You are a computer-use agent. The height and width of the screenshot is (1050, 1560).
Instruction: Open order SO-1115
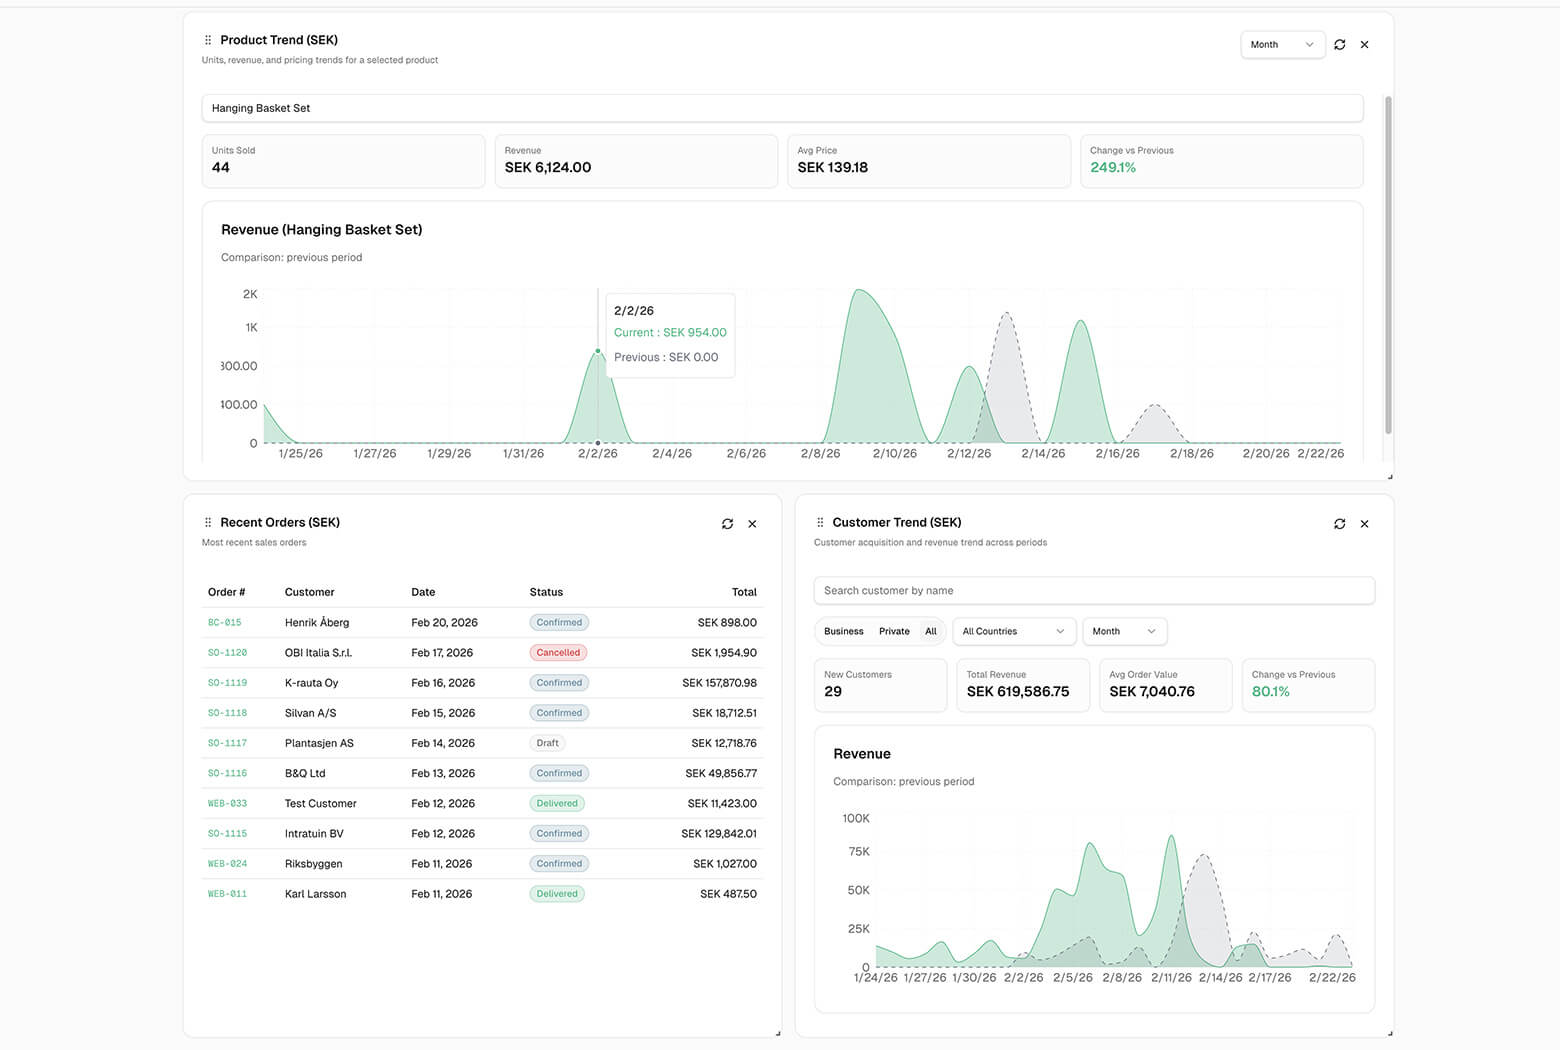click(x=227, y=833)
